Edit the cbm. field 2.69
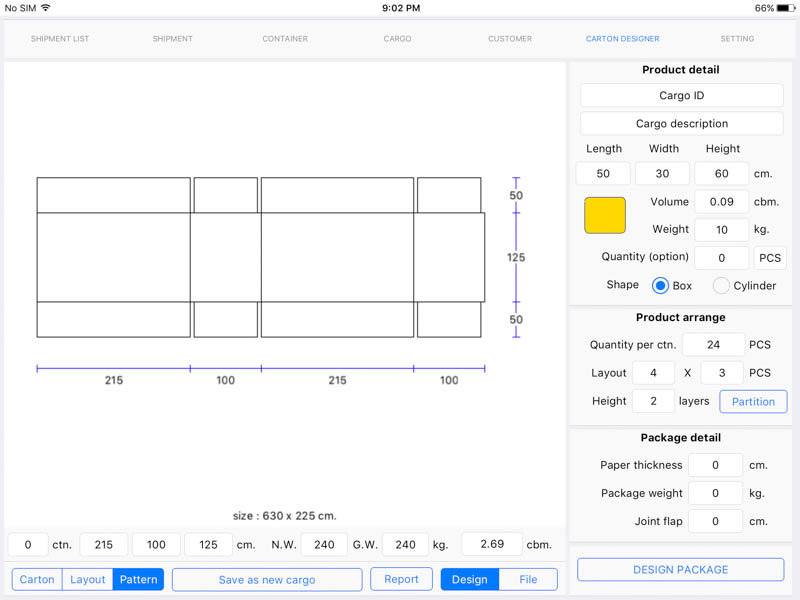The image size is (800, 600). [x=492, y=544]
